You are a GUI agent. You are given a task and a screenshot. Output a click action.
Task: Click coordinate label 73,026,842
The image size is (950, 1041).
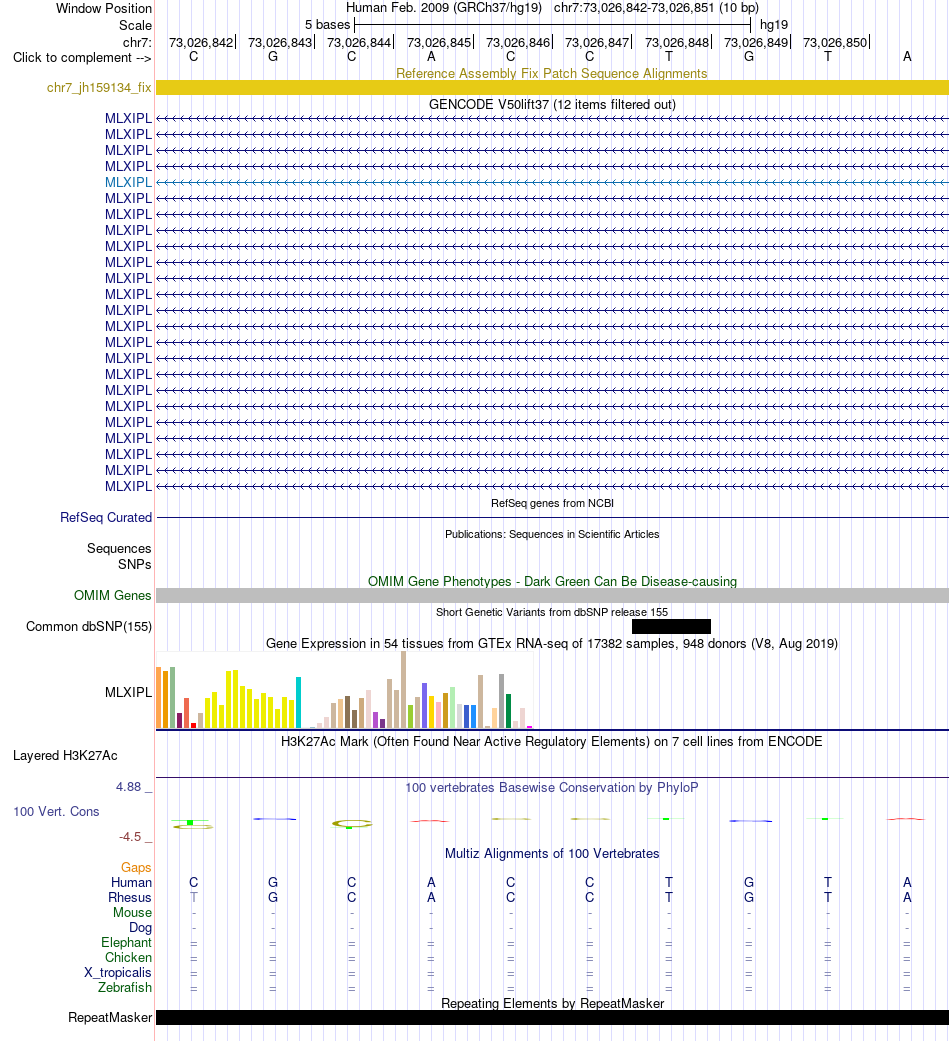[201, 42]
